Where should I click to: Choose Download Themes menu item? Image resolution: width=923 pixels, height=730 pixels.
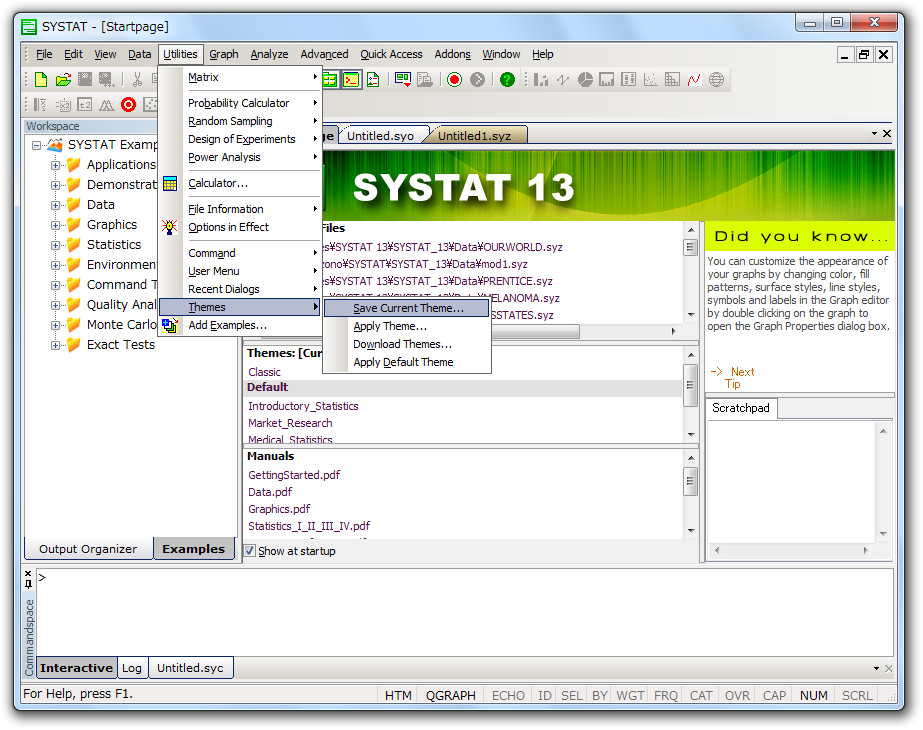tap(407, 344)
